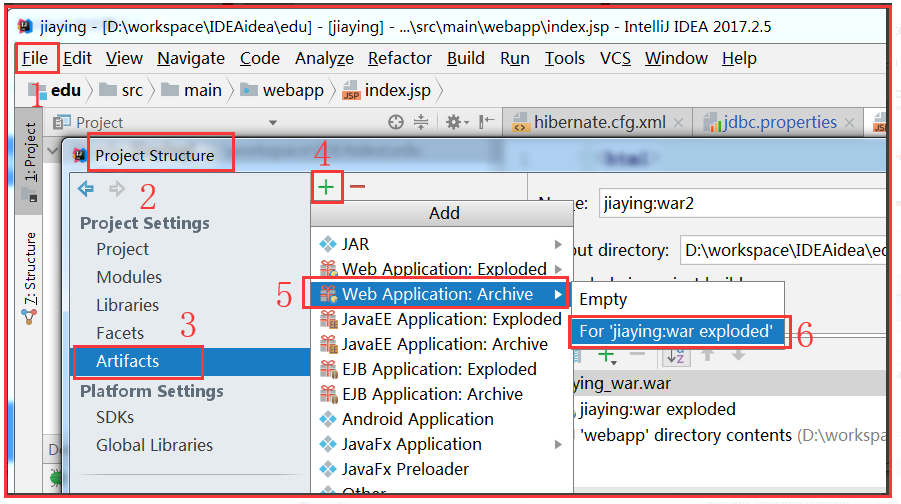Open the Navigate menu
This screenshot has height=504, width=901.
pos(191,58)
